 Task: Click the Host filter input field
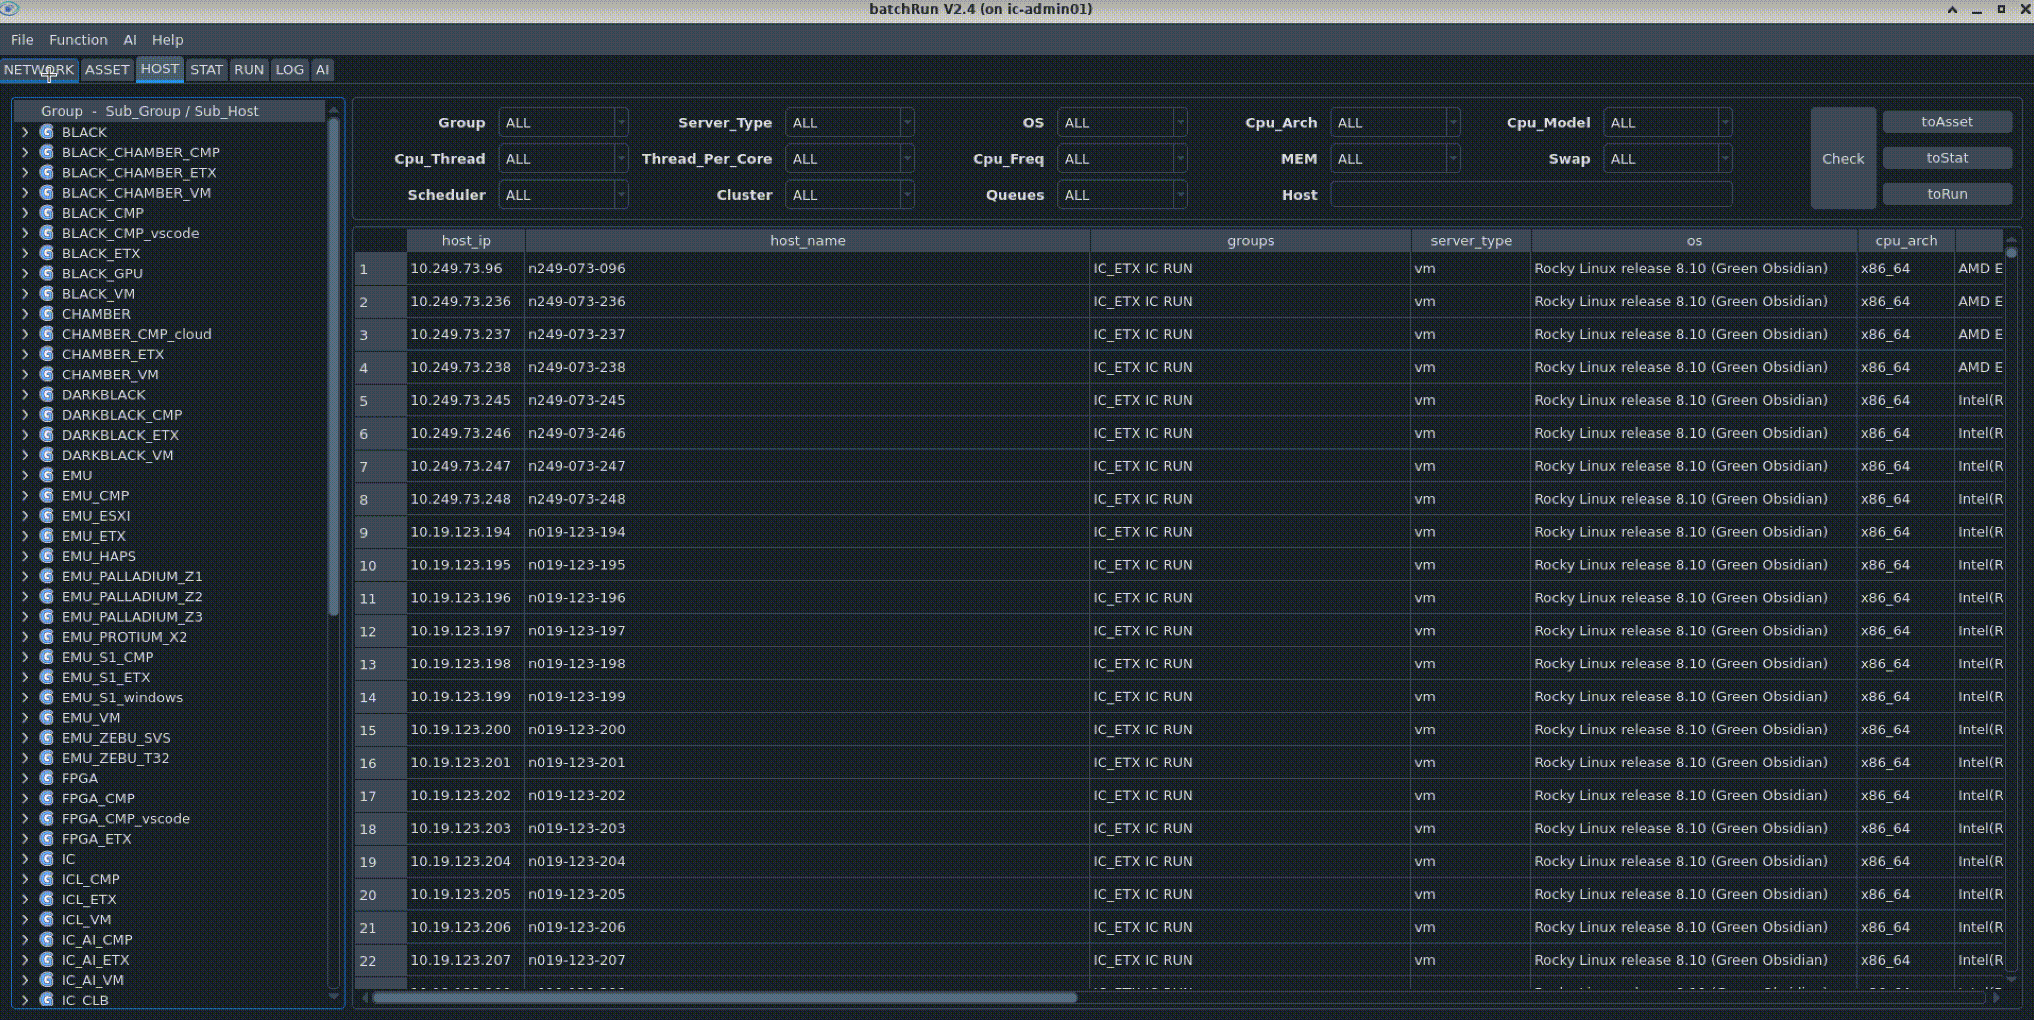(1531, 195)
